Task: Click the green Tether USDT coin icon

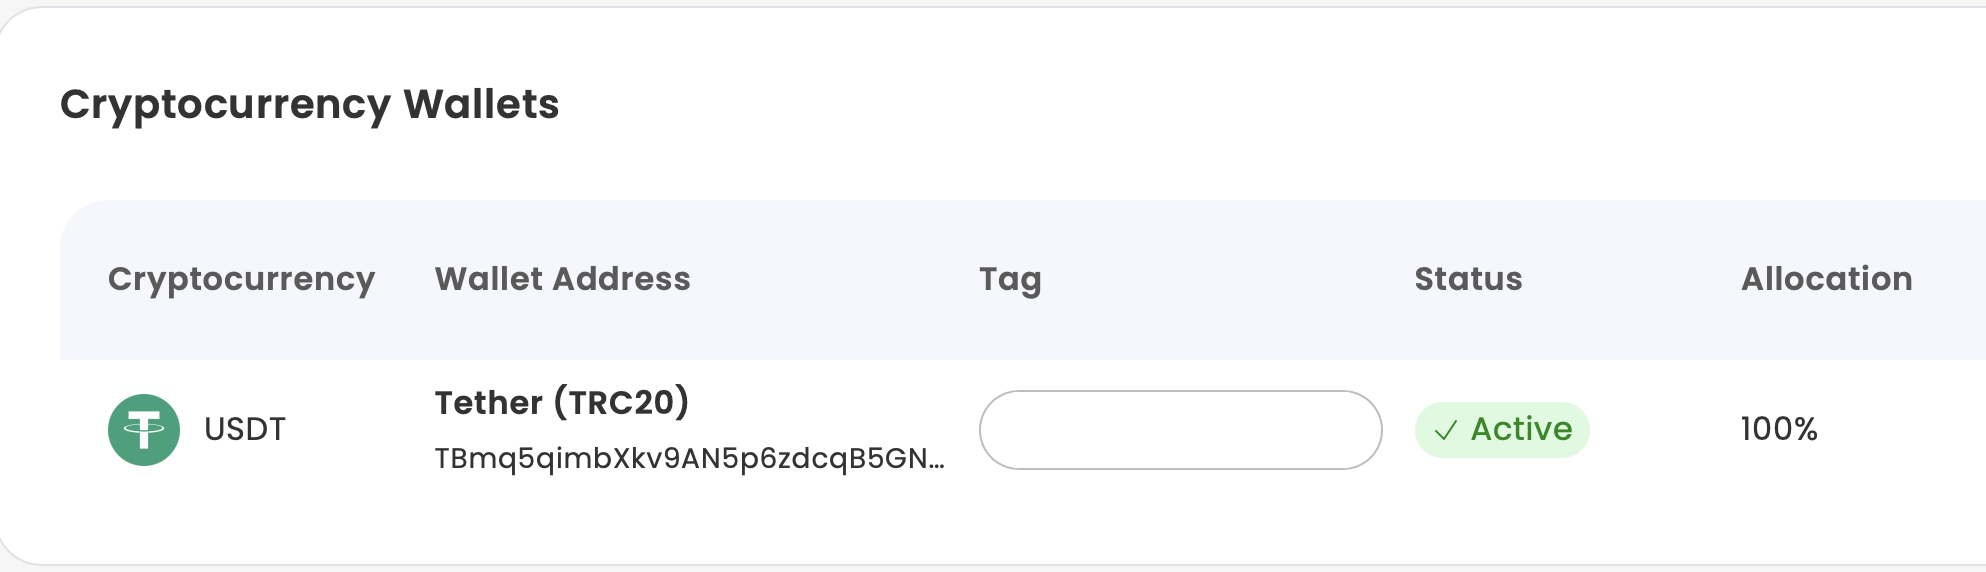Action: click(x=144, y=430)
